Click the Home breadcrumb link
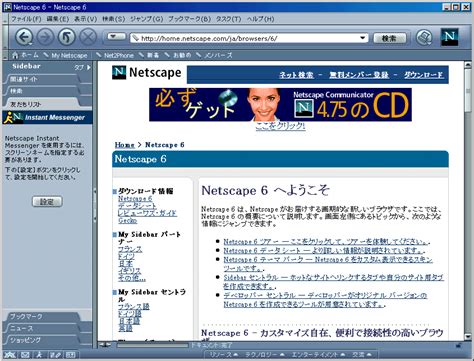The width and height of the screenshot is (474, 361). [124, 145]
